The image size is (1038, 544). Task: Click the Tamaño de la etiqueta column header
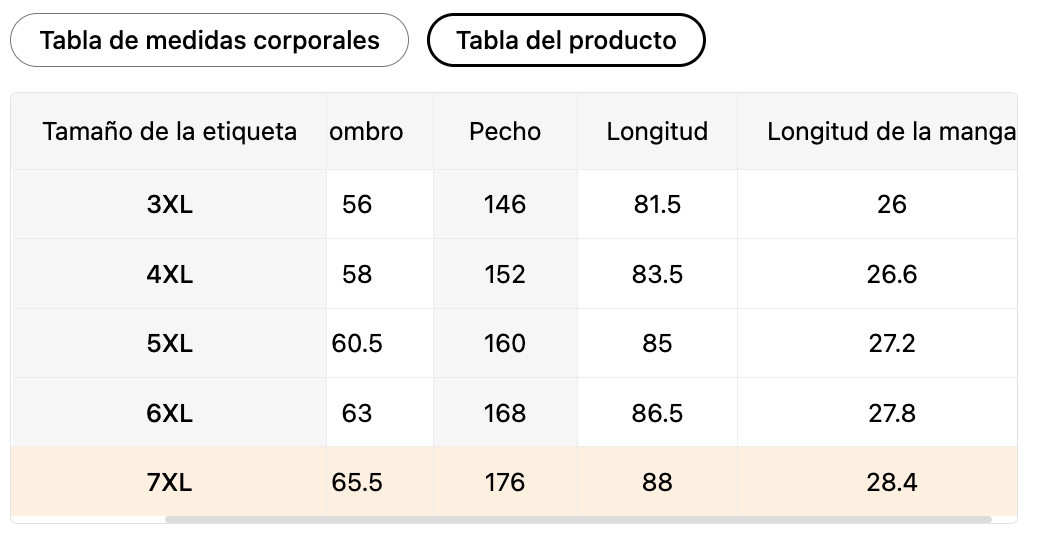pos(169,132)
